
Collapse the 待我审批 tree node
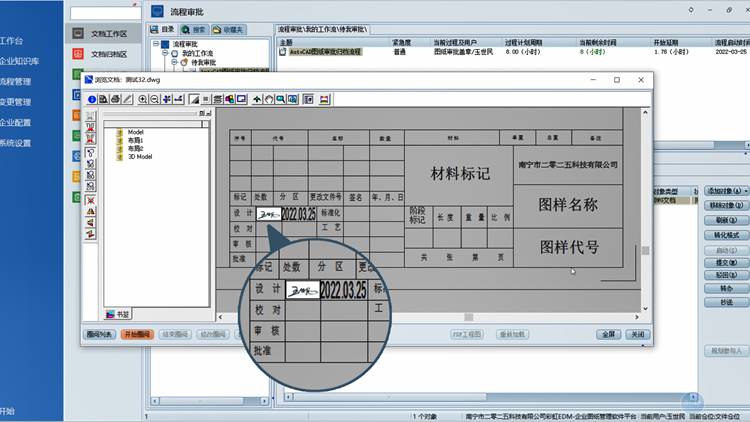[x=173, y=63]
